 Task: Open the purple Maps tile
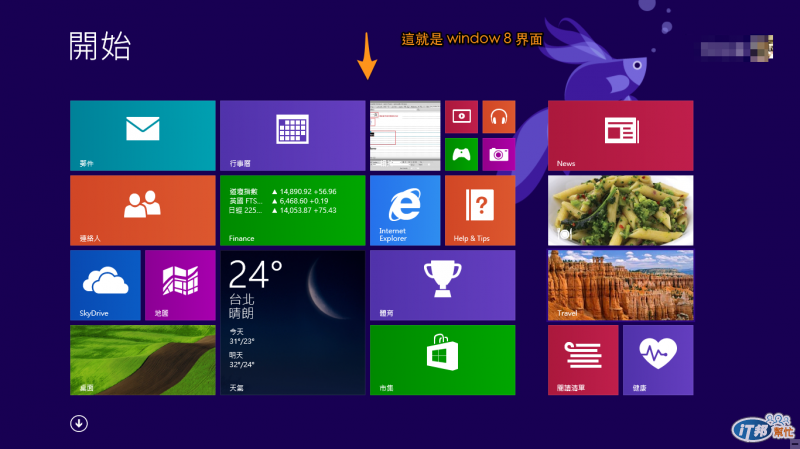coord(180,285)
